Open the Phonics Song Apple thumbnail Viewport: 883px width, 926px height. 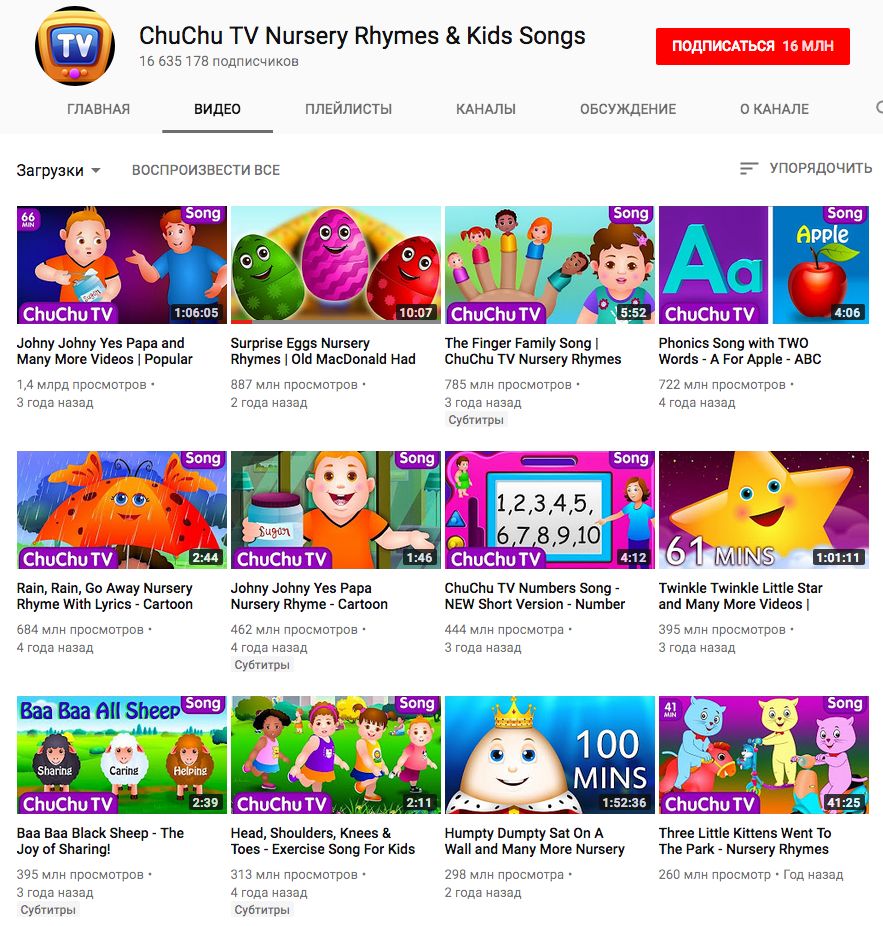764,265
